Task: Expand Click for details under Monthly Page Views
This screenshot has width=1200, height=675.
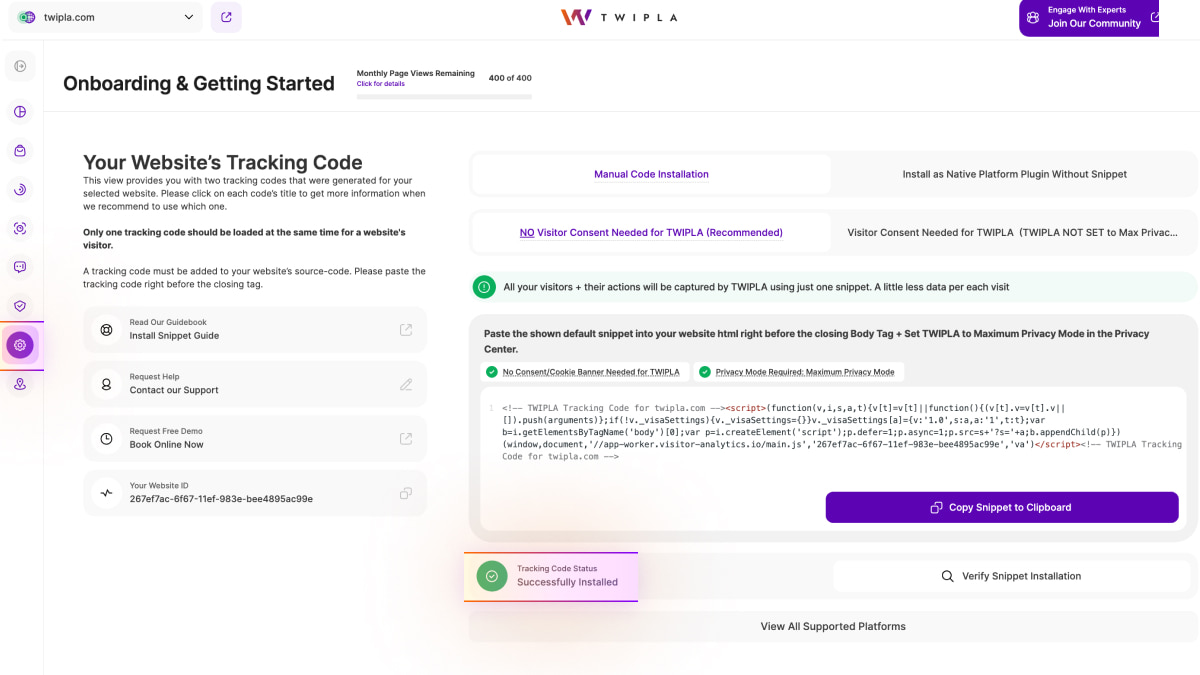Action: pyautogui.click(x=380, y=84)
